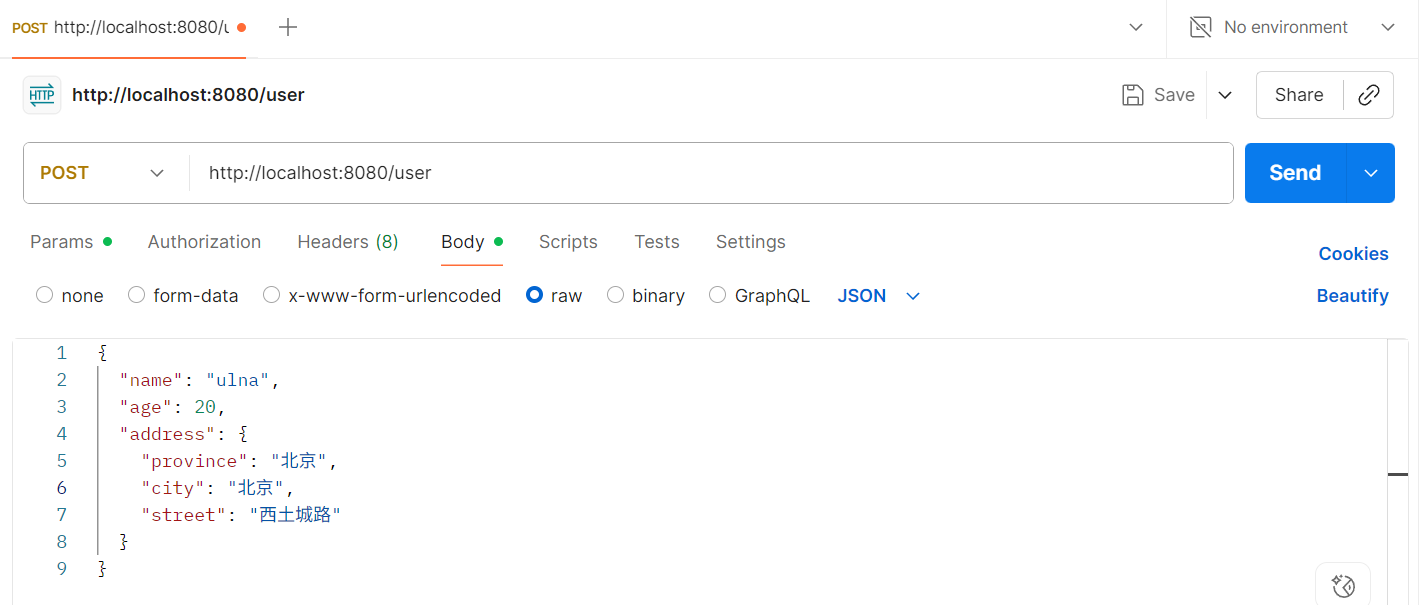Open a new request tab with plus

pos(288,27)
